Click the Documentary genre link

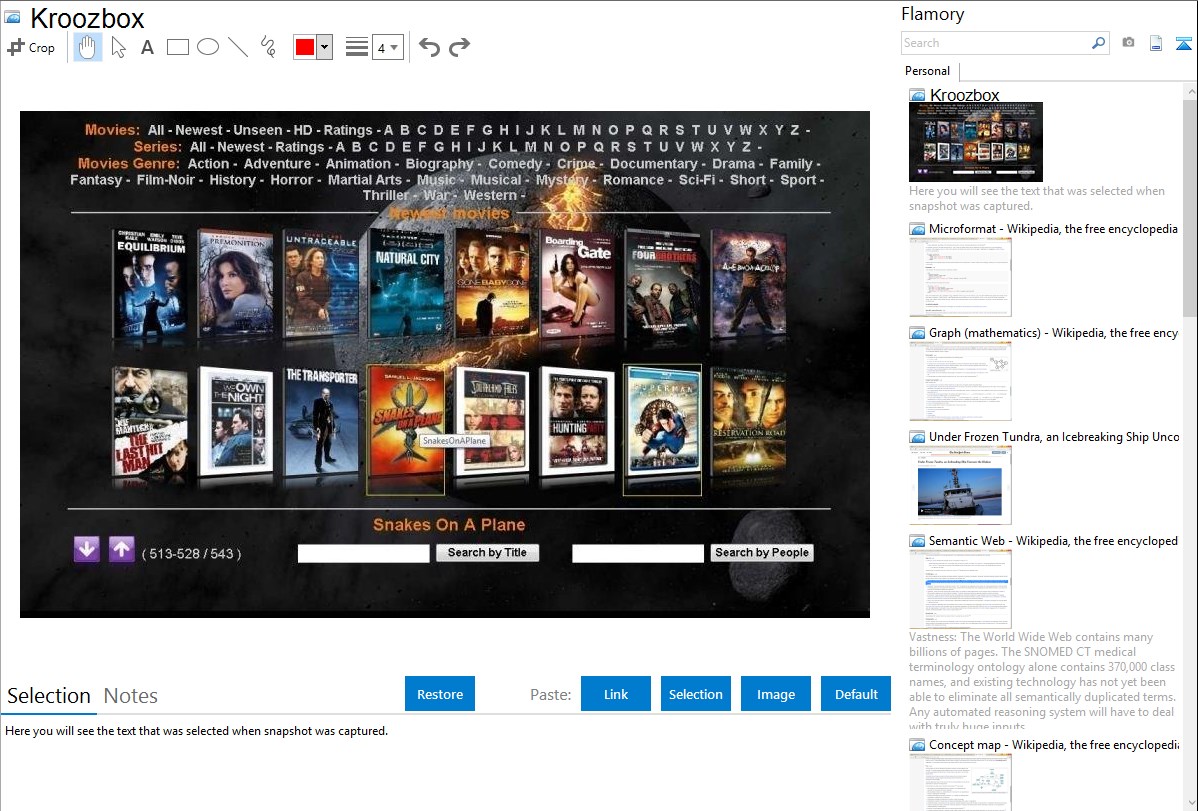(653, 164)
